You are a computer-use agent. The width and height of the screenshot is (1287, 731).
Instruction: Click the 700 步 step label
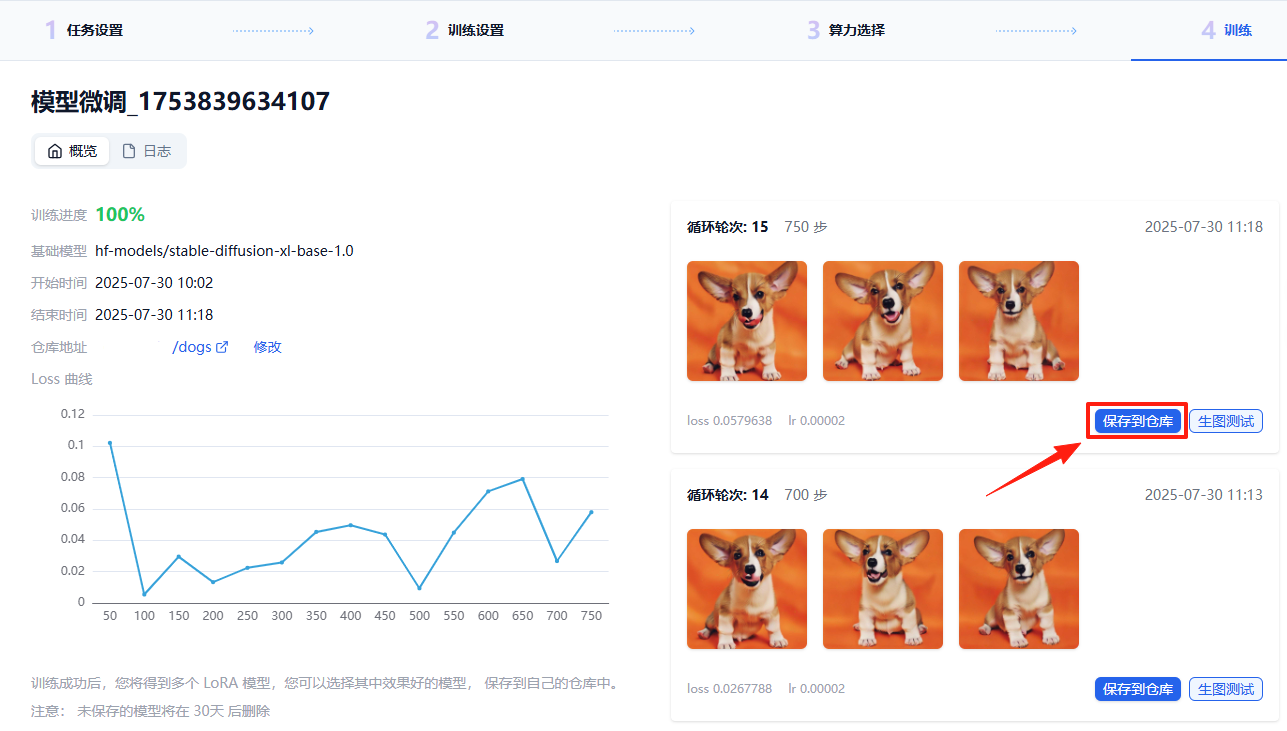point(806,495)
